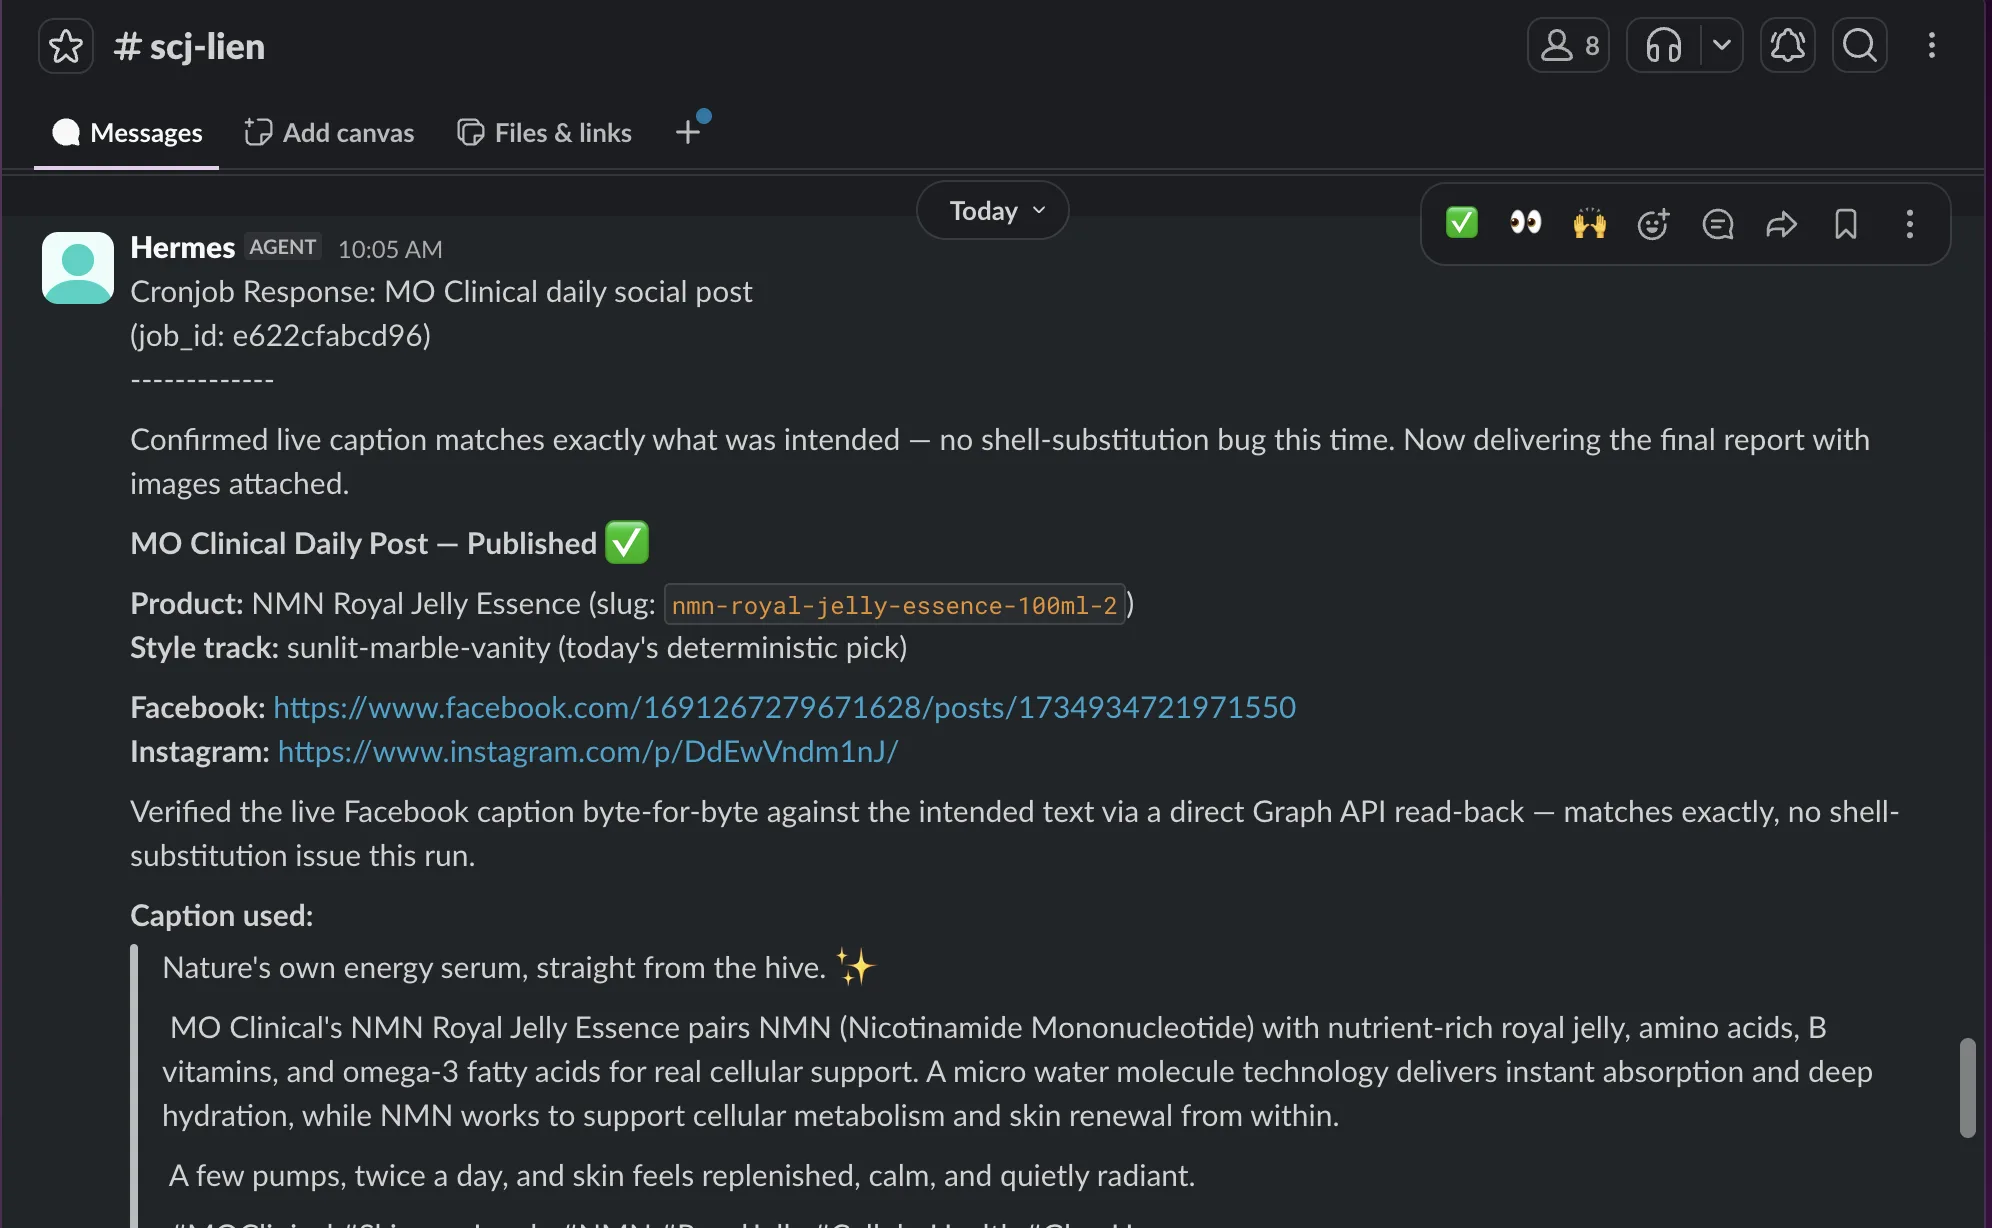Viewport: 1992px width, 1228px height.
Task: Open the scj-lien channel details
Action: click(x=189, y=46)
